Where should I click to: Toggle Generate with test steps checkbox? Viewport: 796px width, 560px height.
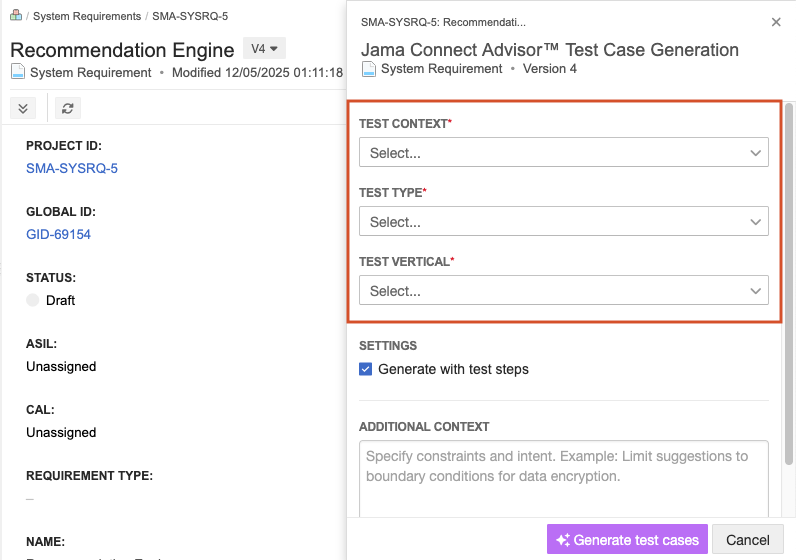pos(366,369)
